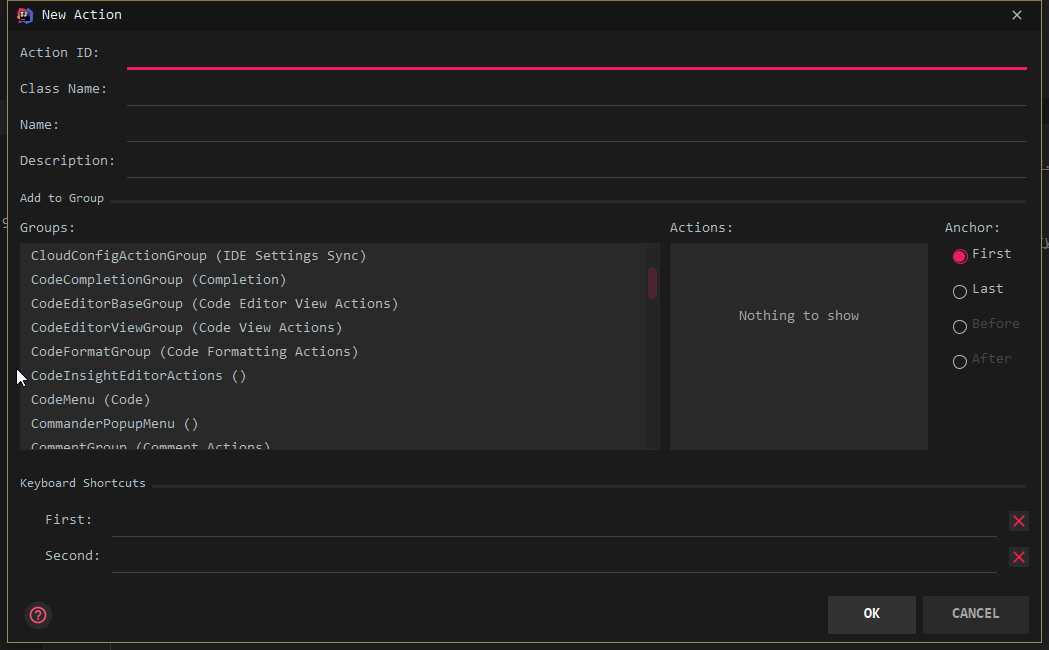This screenshot has width=1049, height=650.
Task: Click the OK button
Action: click(x=870, y=614)
